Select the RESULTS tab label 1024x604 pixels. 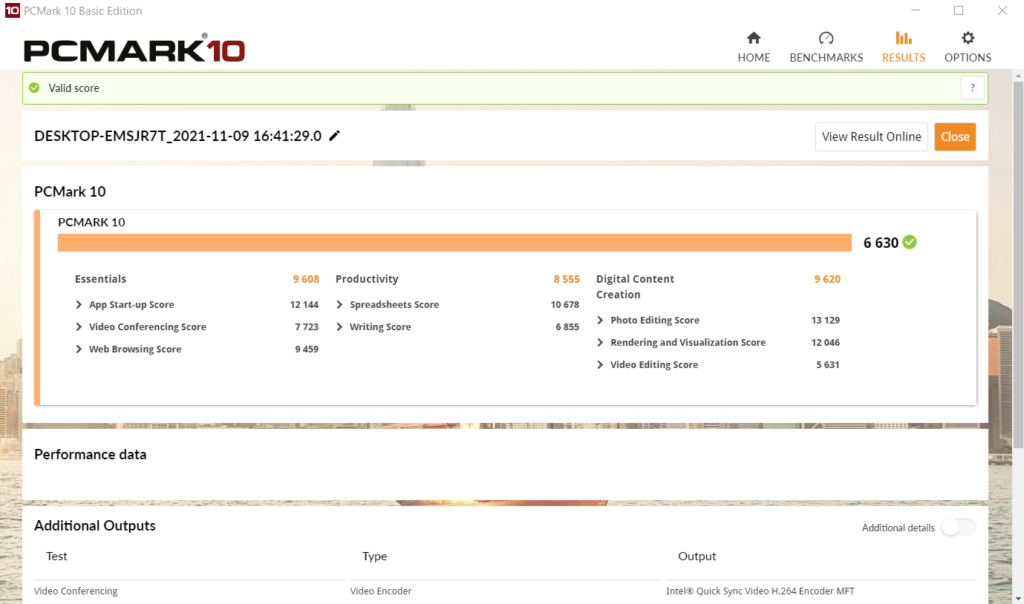(x=903, y=57)
